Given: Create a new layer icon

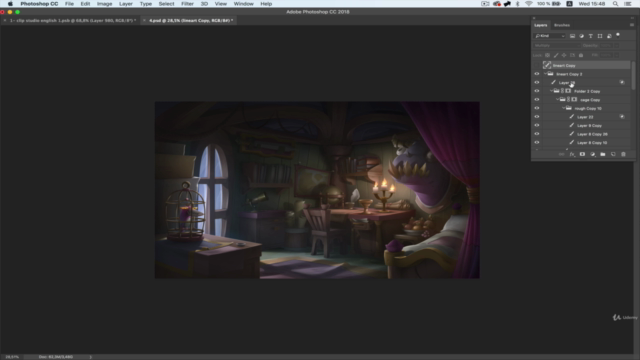Looking at the screenshot, I should [613, 154].
